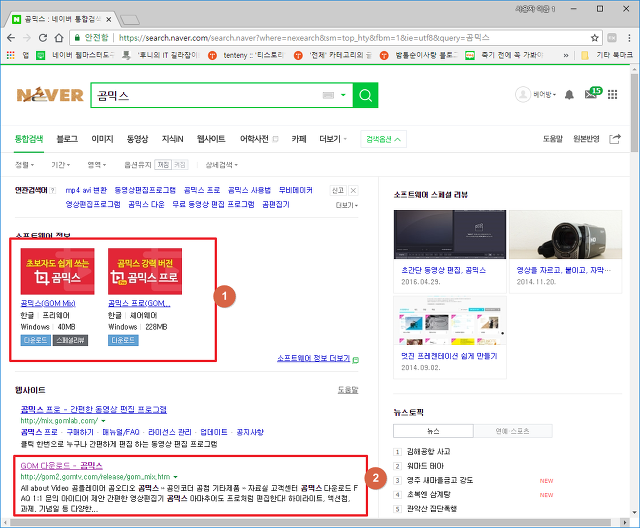This screenshot has width=640, height=528.
Task: Click the green Naver search button
Action: click(x=365, y=95)
